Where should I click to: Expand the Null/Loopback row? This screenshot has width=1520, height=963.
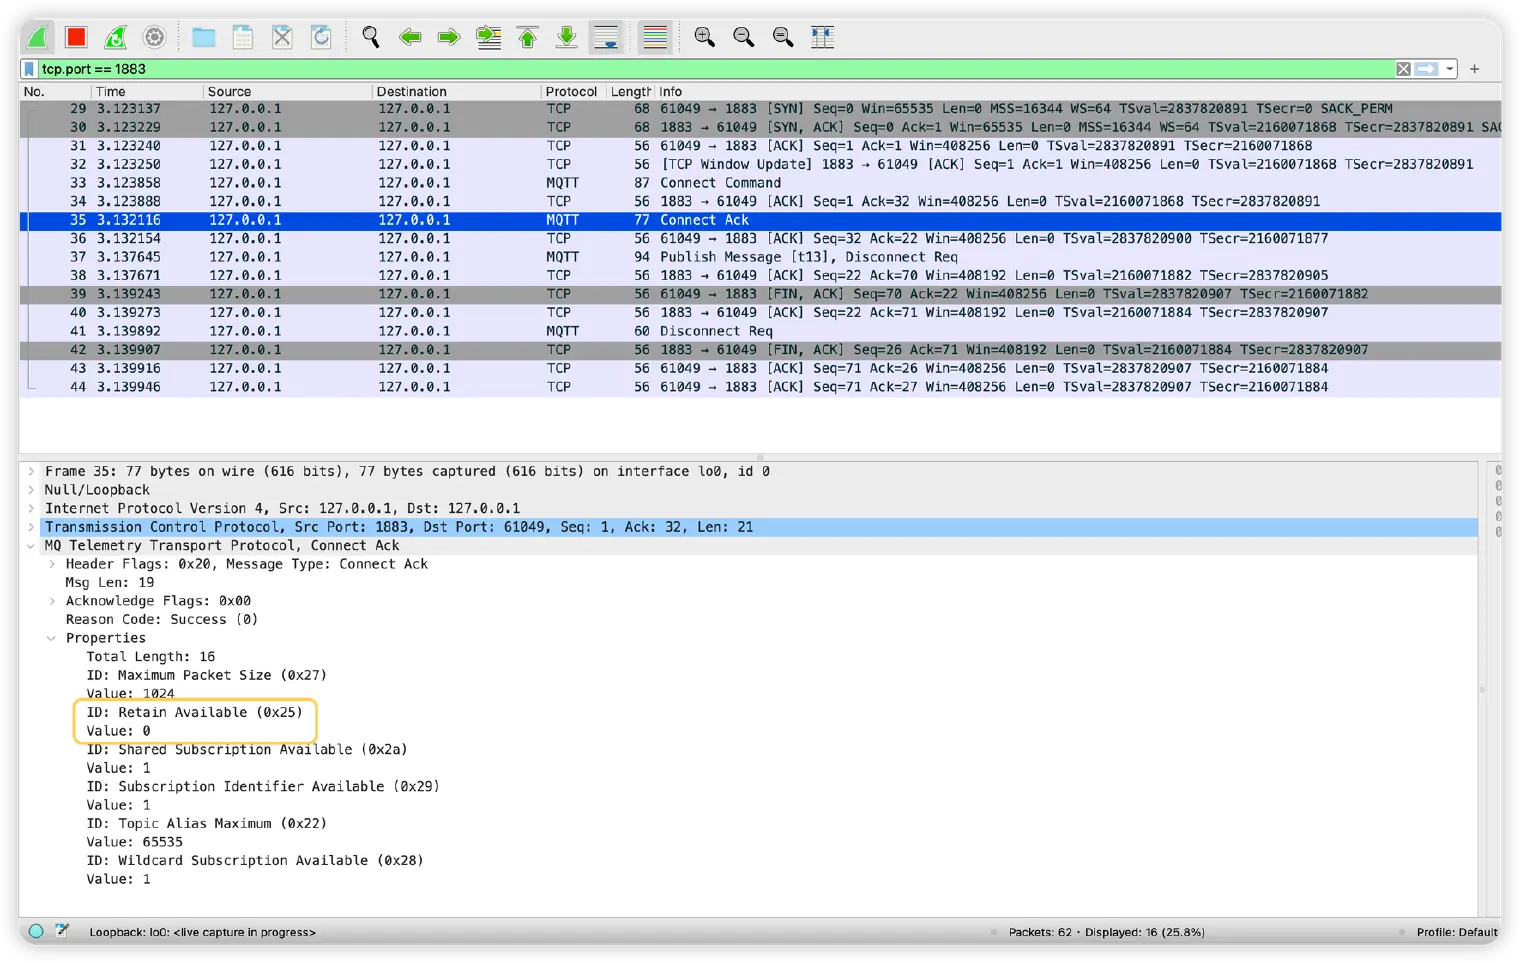tap(31, 490)
